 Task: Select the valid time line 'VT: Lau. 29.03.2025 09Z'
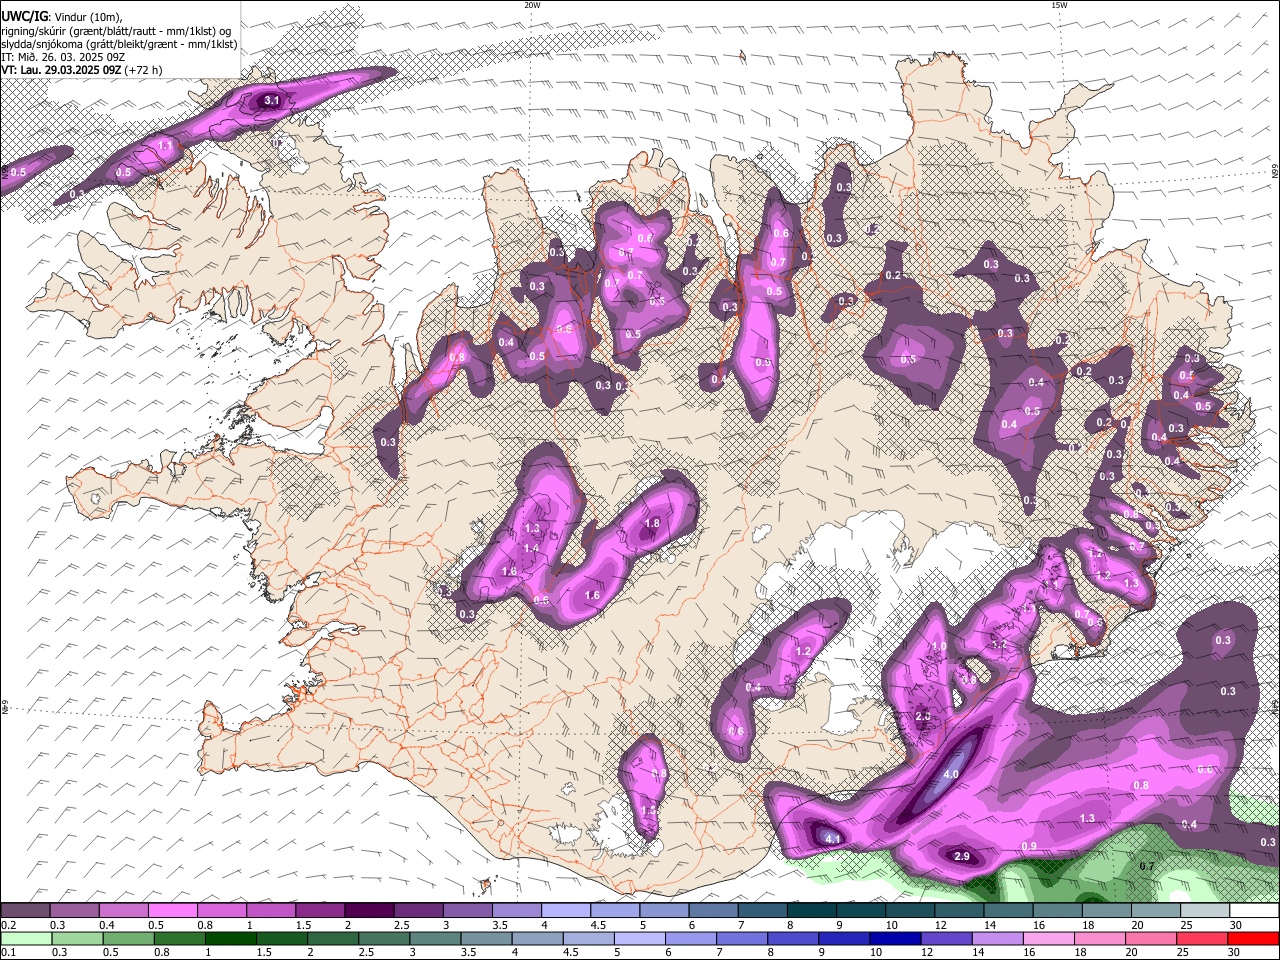pyautogui.click(x=61, y=70)
